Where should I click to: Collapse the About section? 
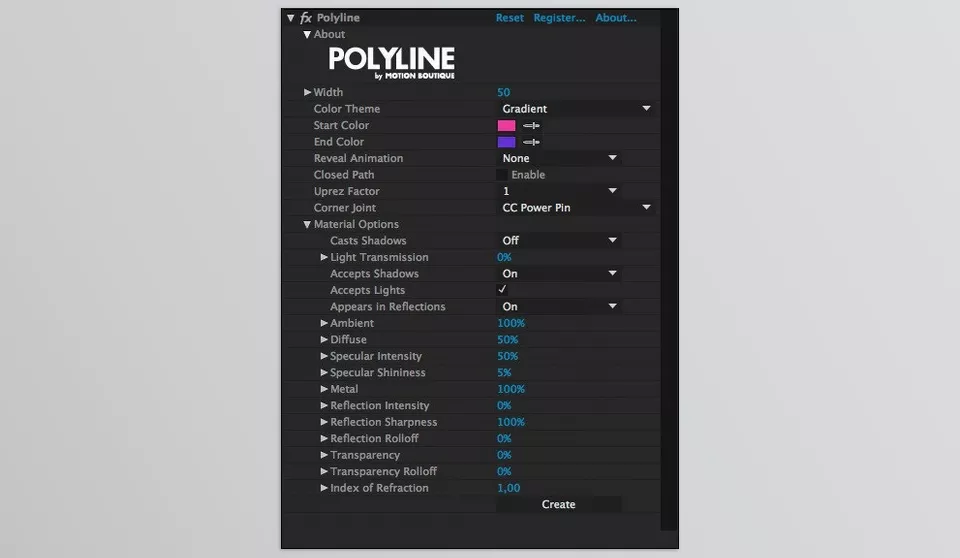pos(307,34)
